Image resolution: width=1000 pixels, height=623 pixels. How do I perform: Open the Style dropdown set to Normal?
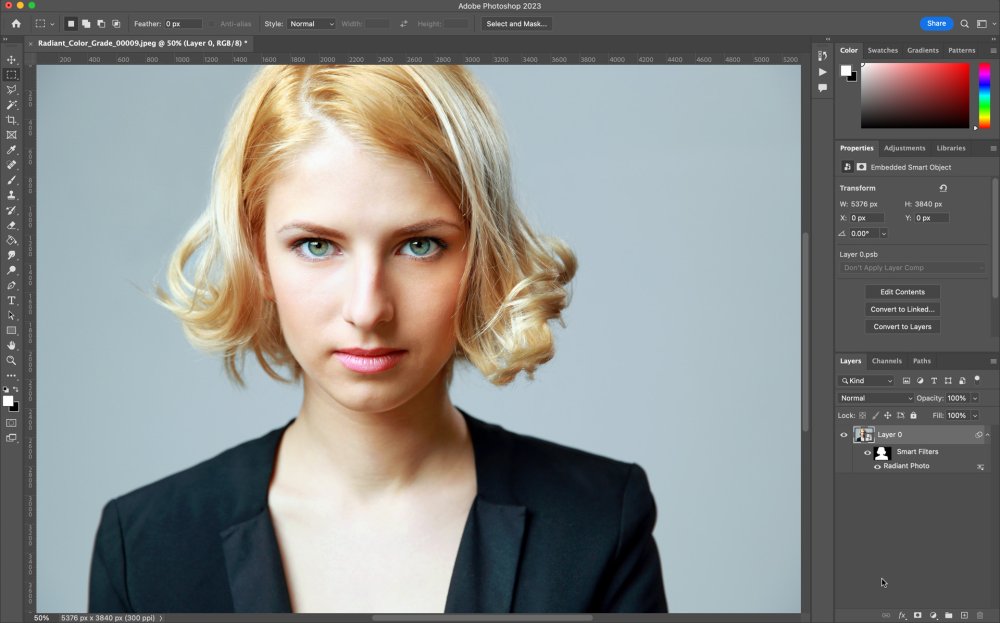click(312, 23)
